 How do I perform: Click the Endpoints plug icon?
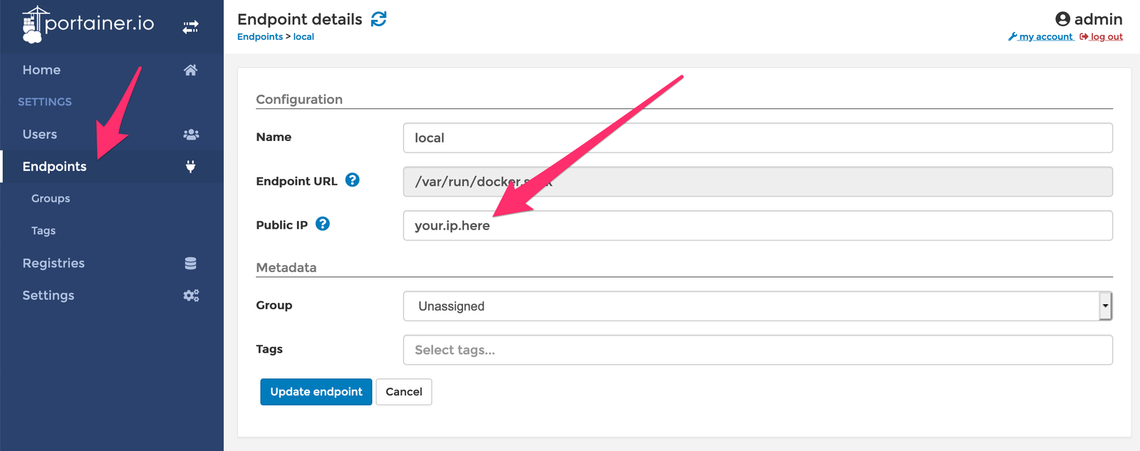(x=190, y=167)
